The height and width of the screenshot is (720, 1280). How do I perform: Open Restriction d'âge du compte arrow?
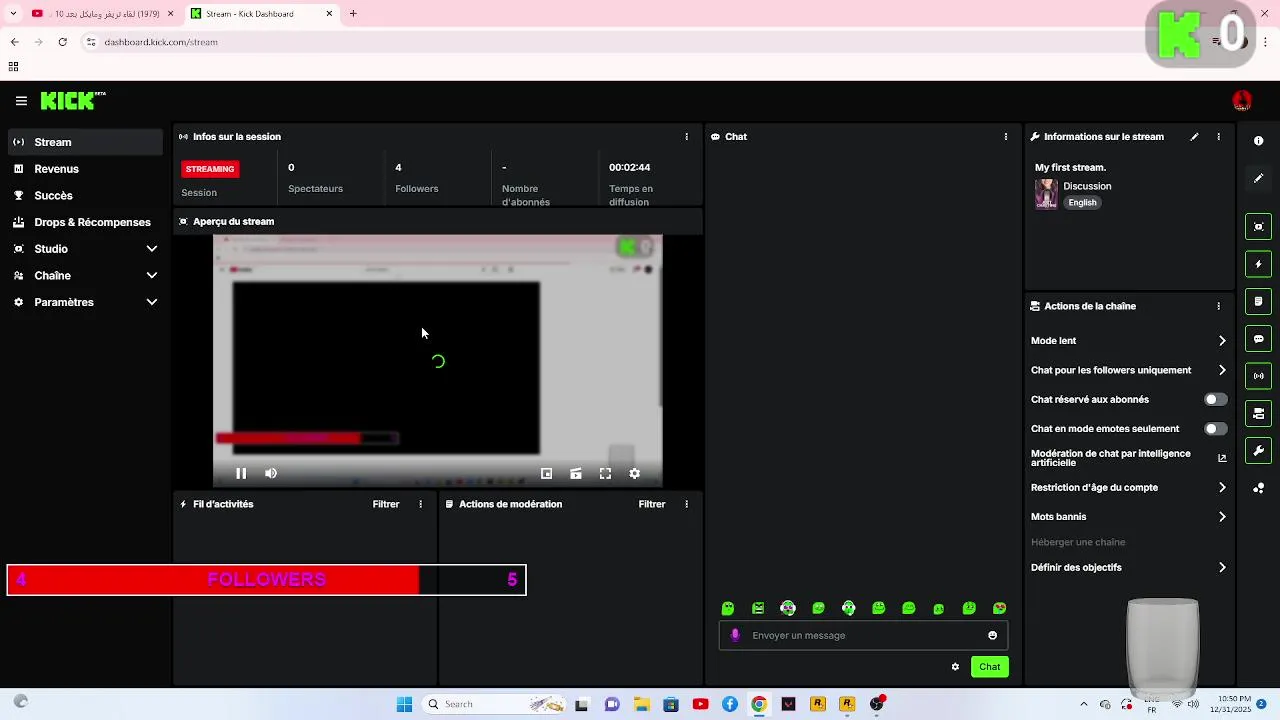[x=1222, y=488]
